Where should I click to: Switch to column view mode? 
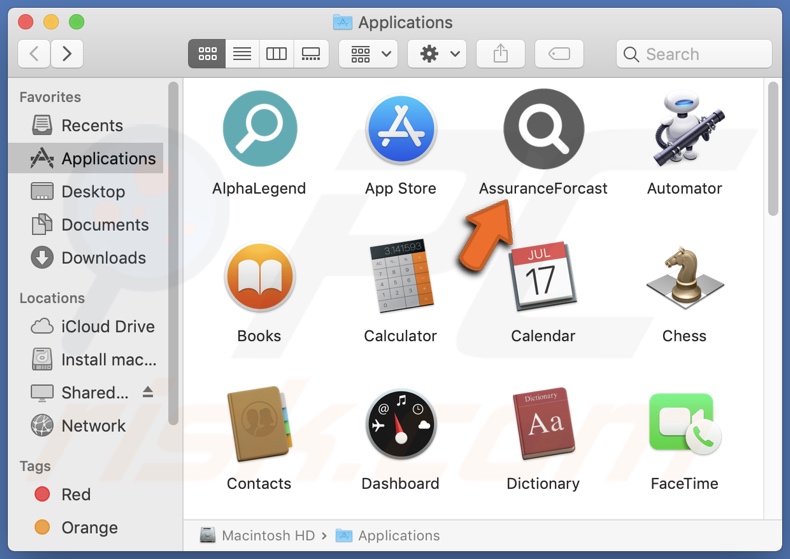276,53
